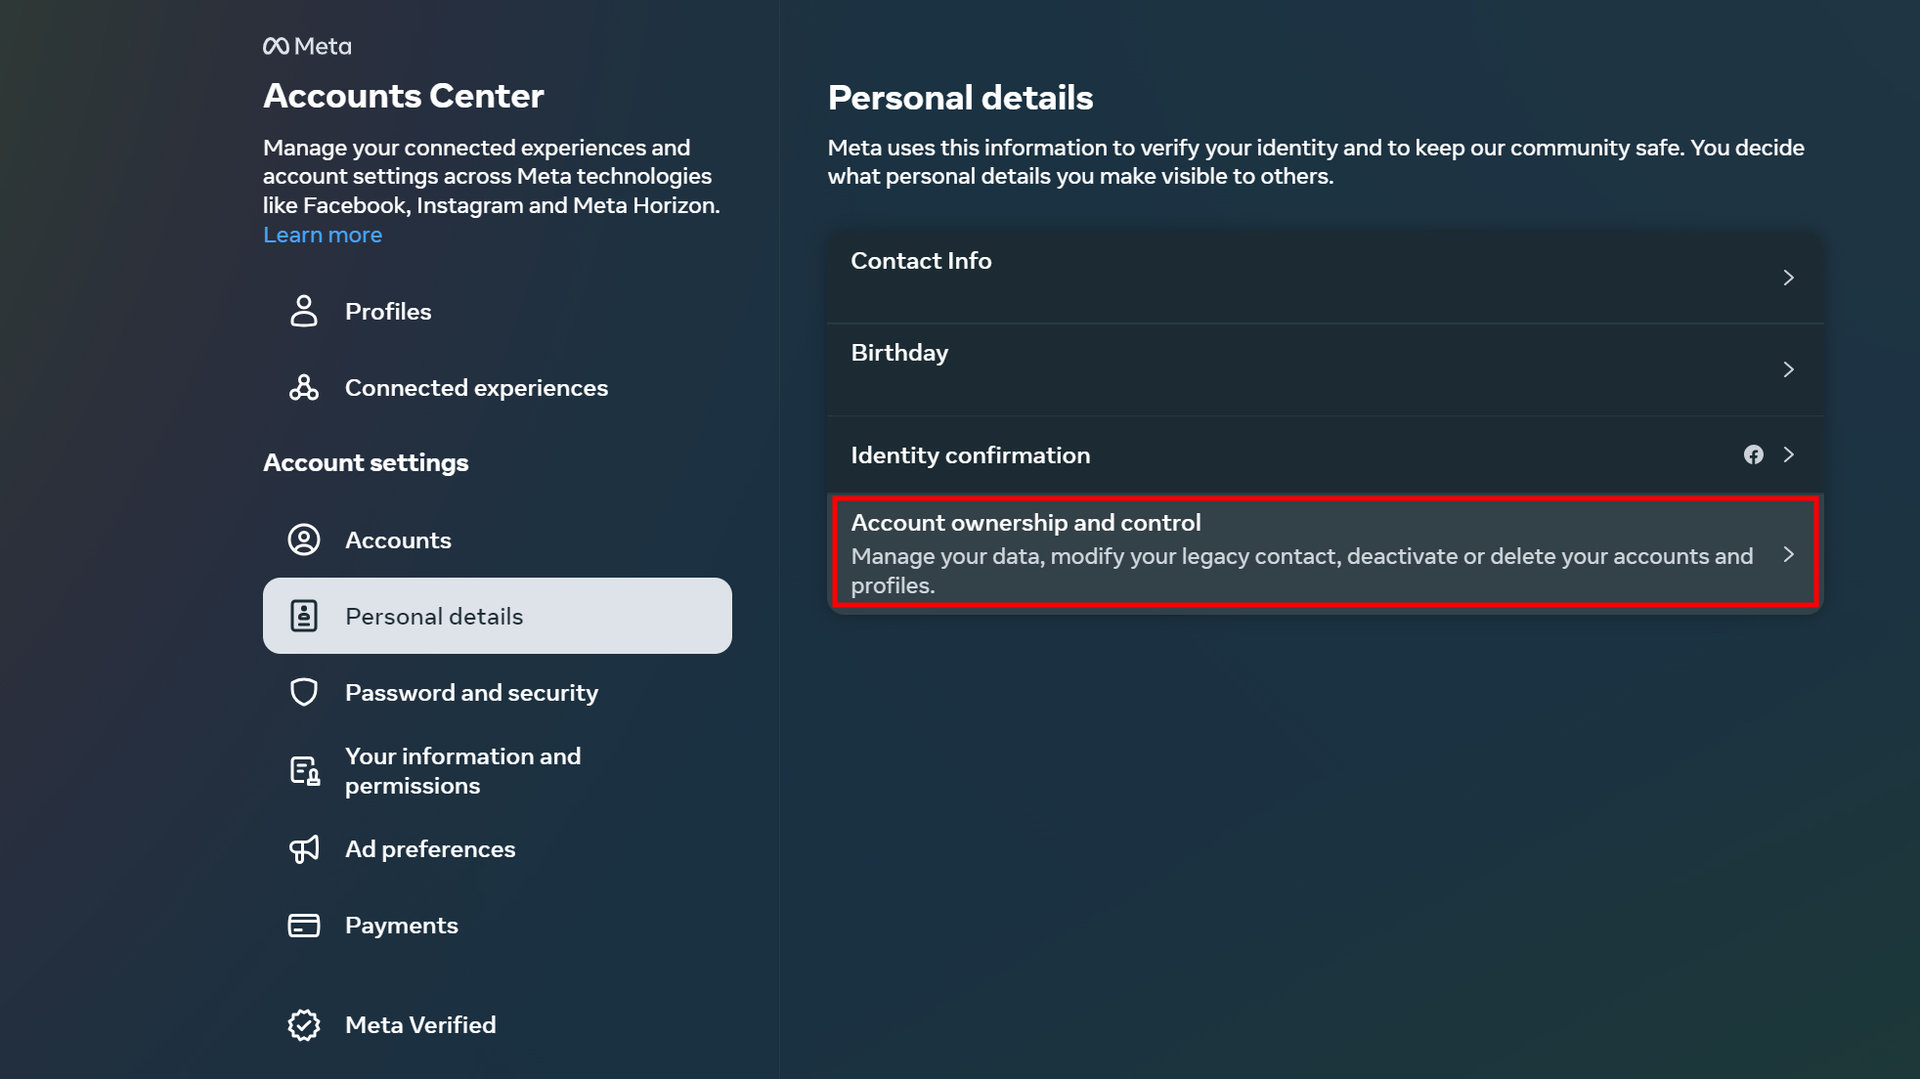
Task: Open Identity confirmation via its chevron
Action: coord(1788,455)
